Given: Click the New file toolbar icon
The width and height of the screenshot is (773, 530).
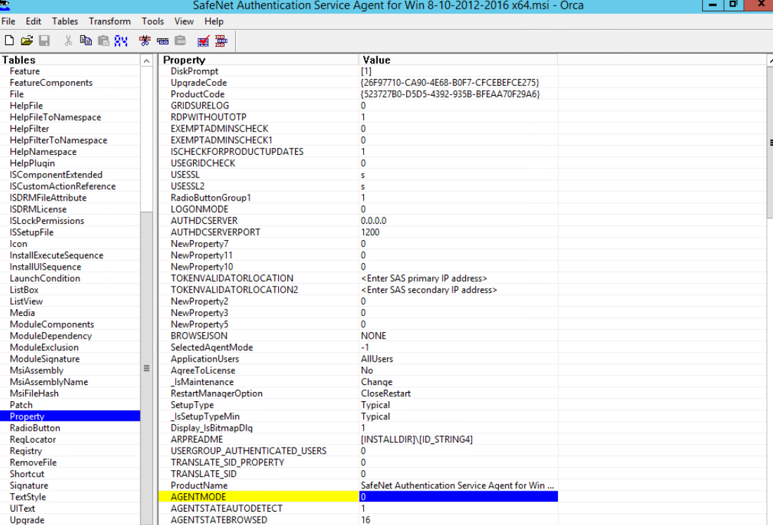Looking at the screenshot, I should click(9, 40).
